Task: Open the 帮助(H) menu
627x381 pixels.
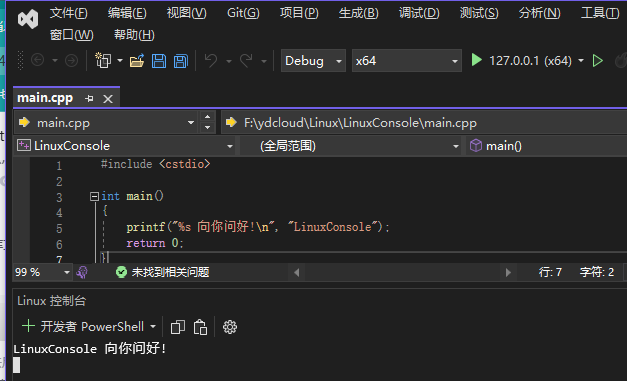Action: [134, 35]
